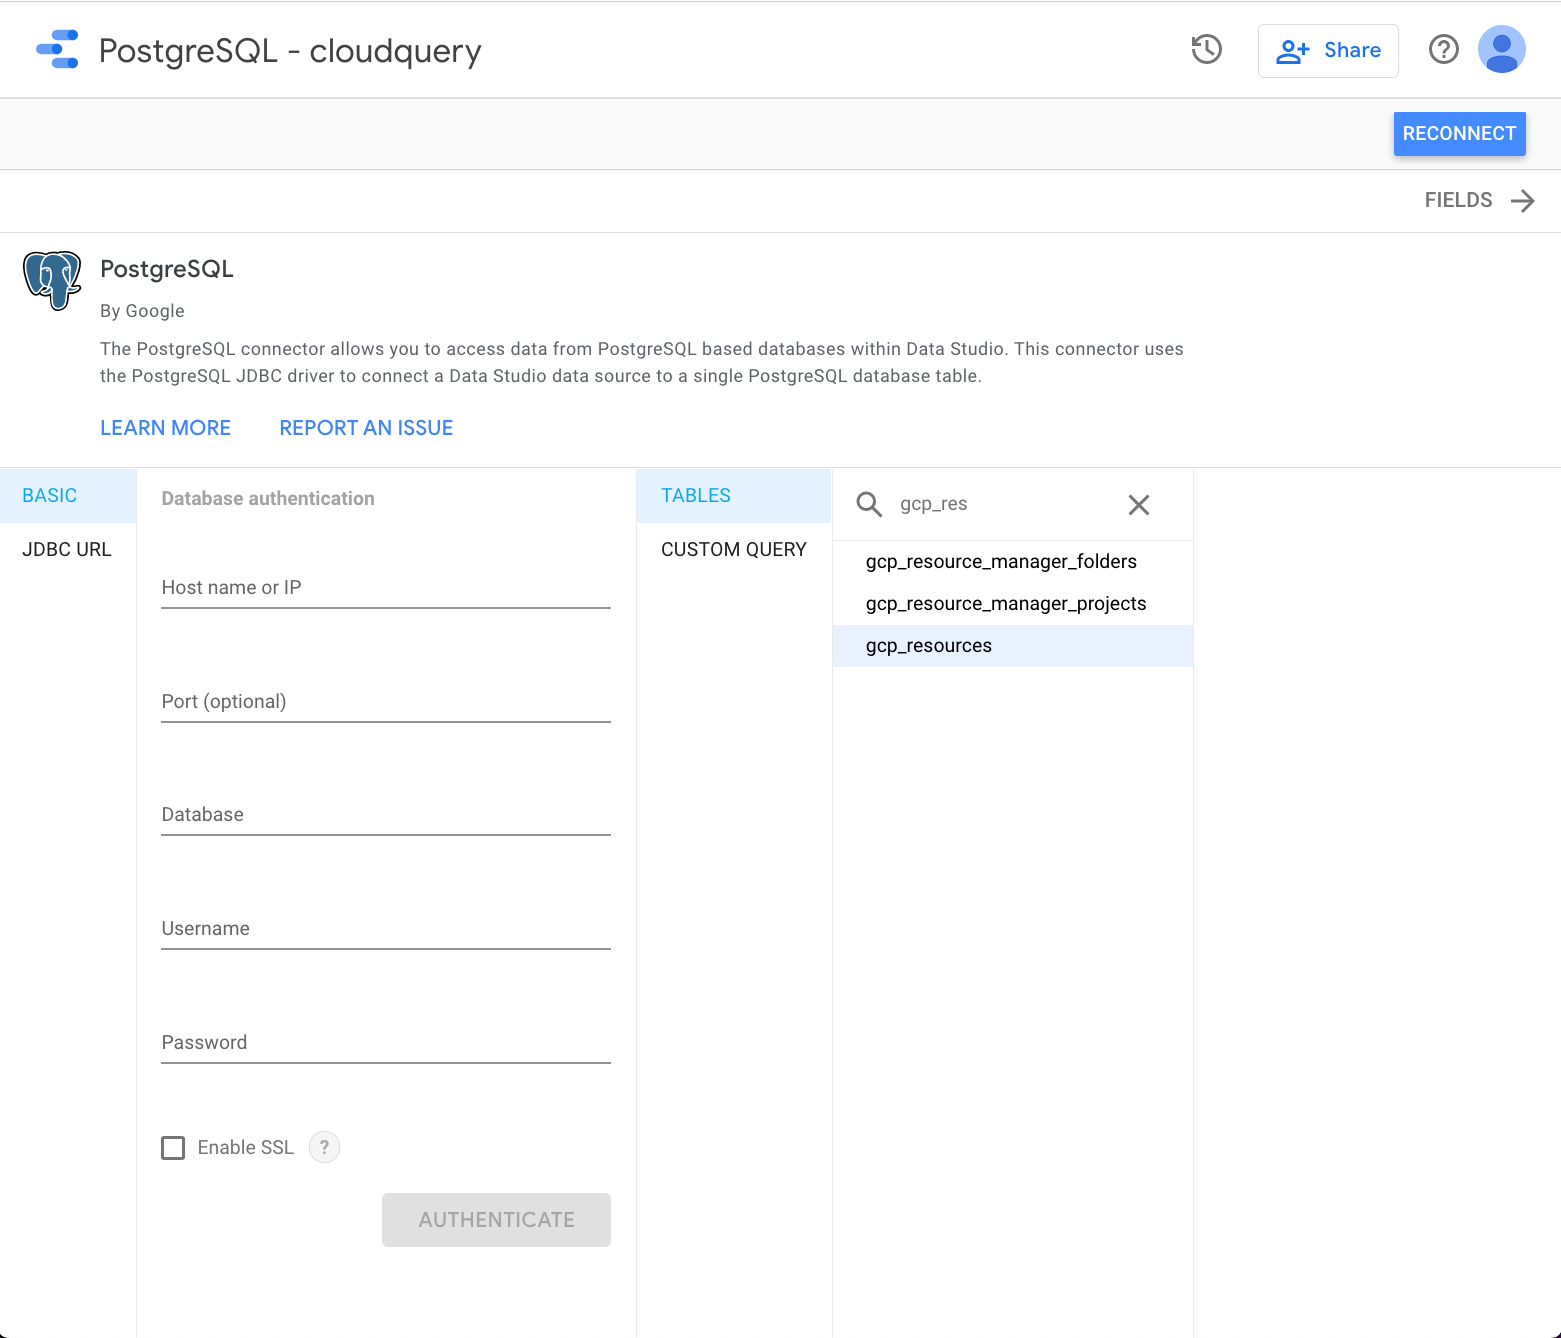
Task: Select the gcp_resource_manager_projects table
Action: (1005, 604)
